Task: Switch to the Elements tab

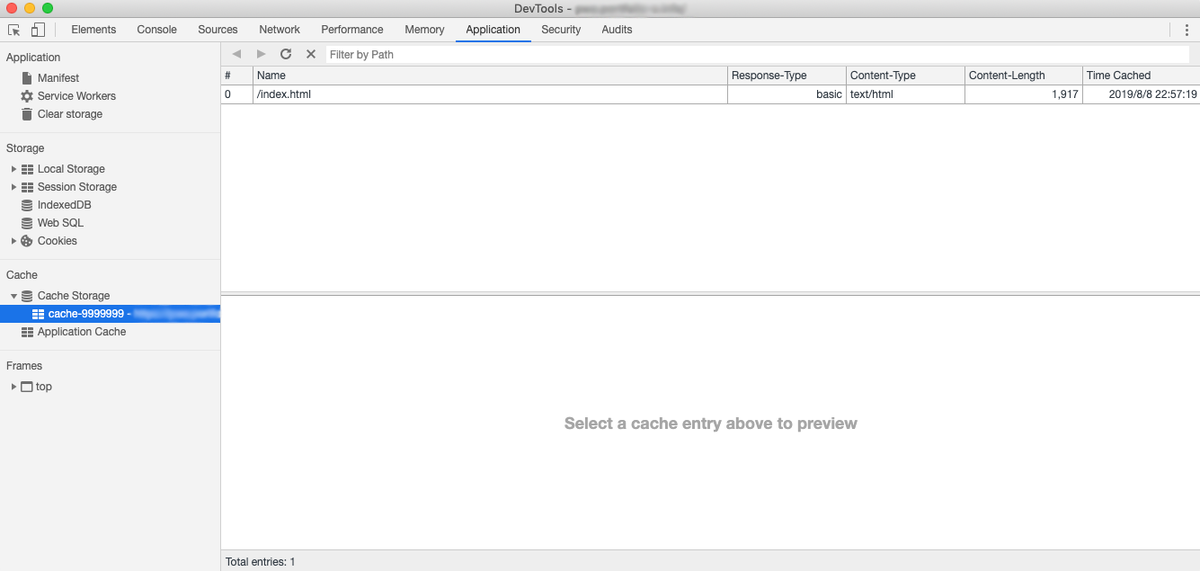Action: point(94,30)
